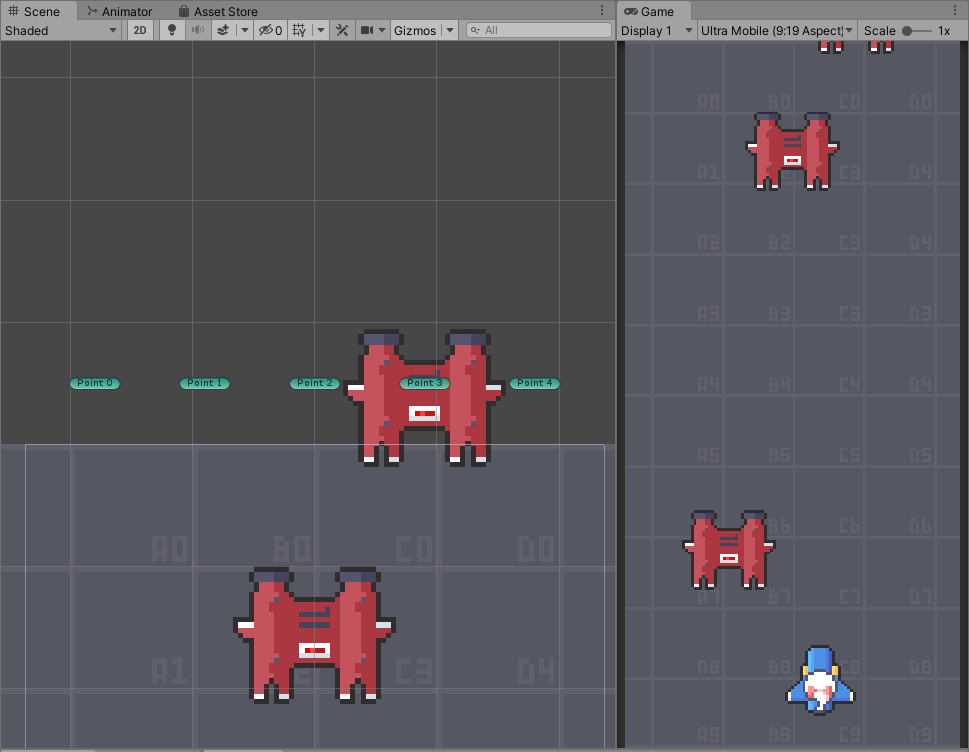Viewport: 969px width, 752px height.
Task: Click lower red enemy in Game view
Action: (x=729, y=549)
